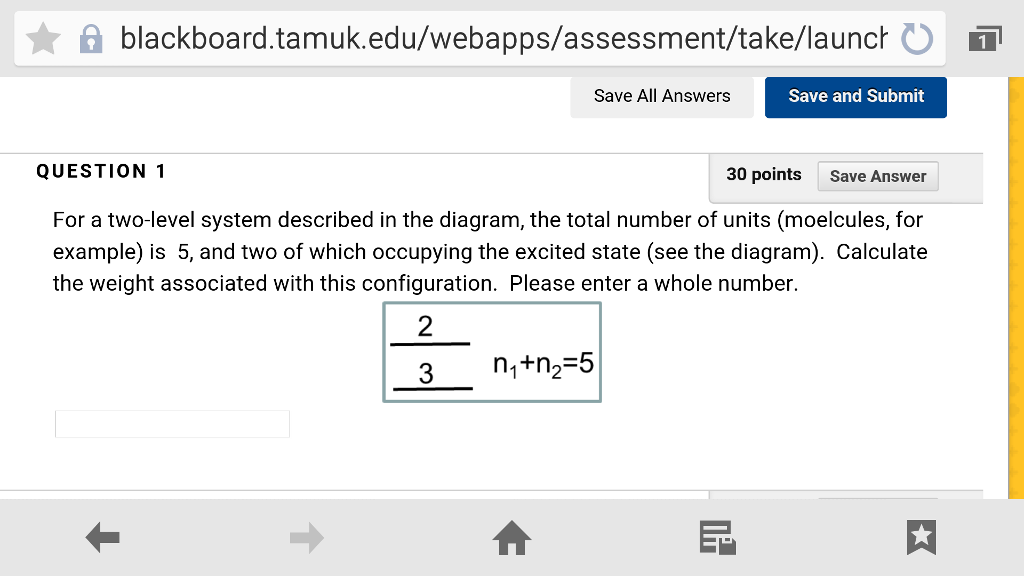Image resolution: width=1024 pixels, height=576 pixels.
Task: Click the padlock security icon
Action: [x=91, y=39]
